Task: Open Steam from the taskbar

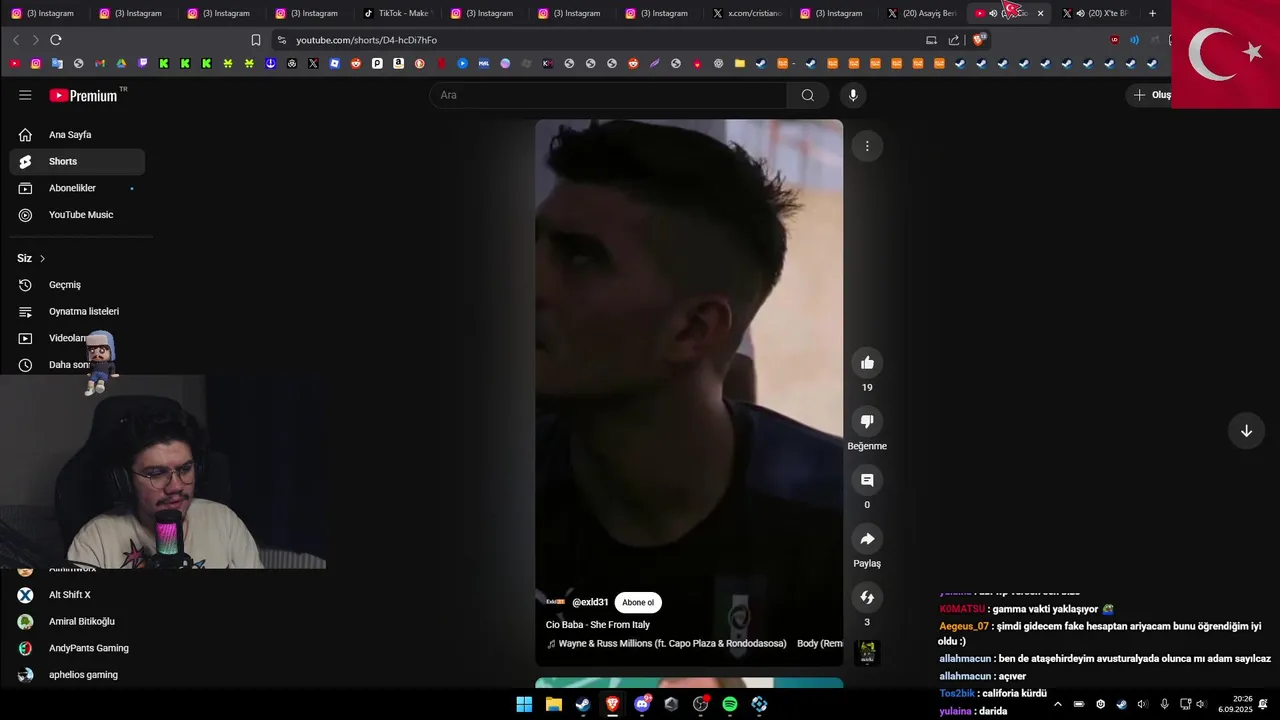Action: 583,704
